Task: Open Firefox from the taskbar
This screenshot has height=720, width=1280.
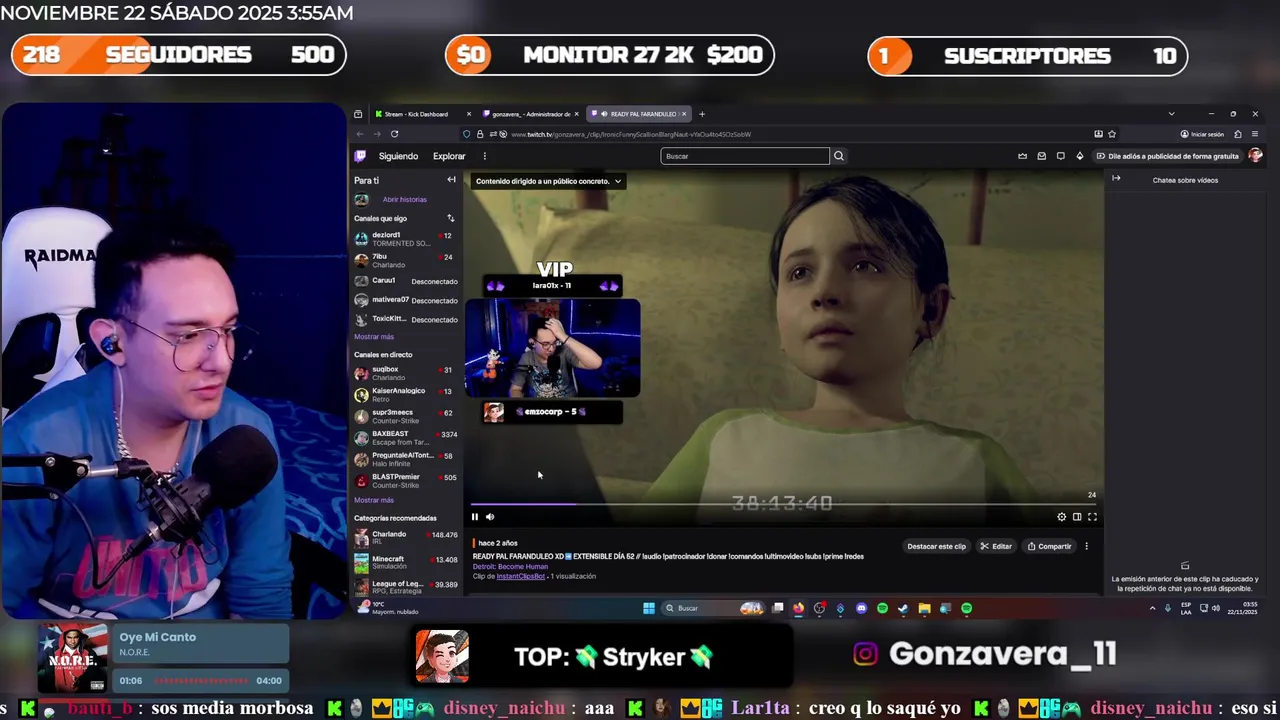Action: pos(798,608)
